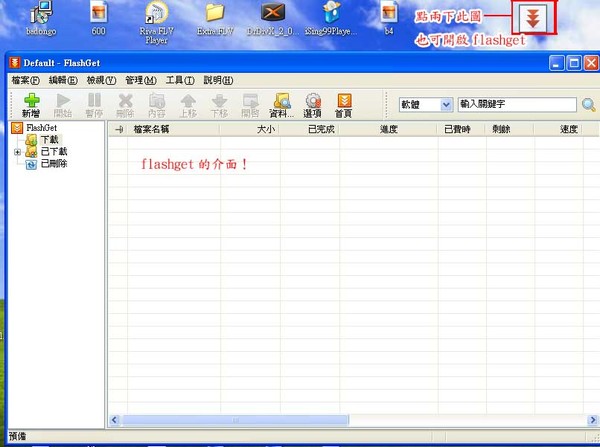Open the 工具(T) menu
Viewport: 600px width, 447px height.
[180, 80]
